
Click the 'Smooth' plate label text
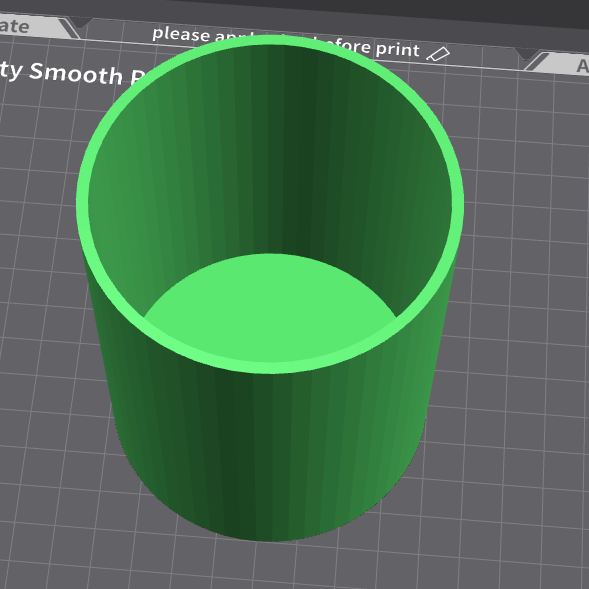pyautogui.click(x=76, y=73)
